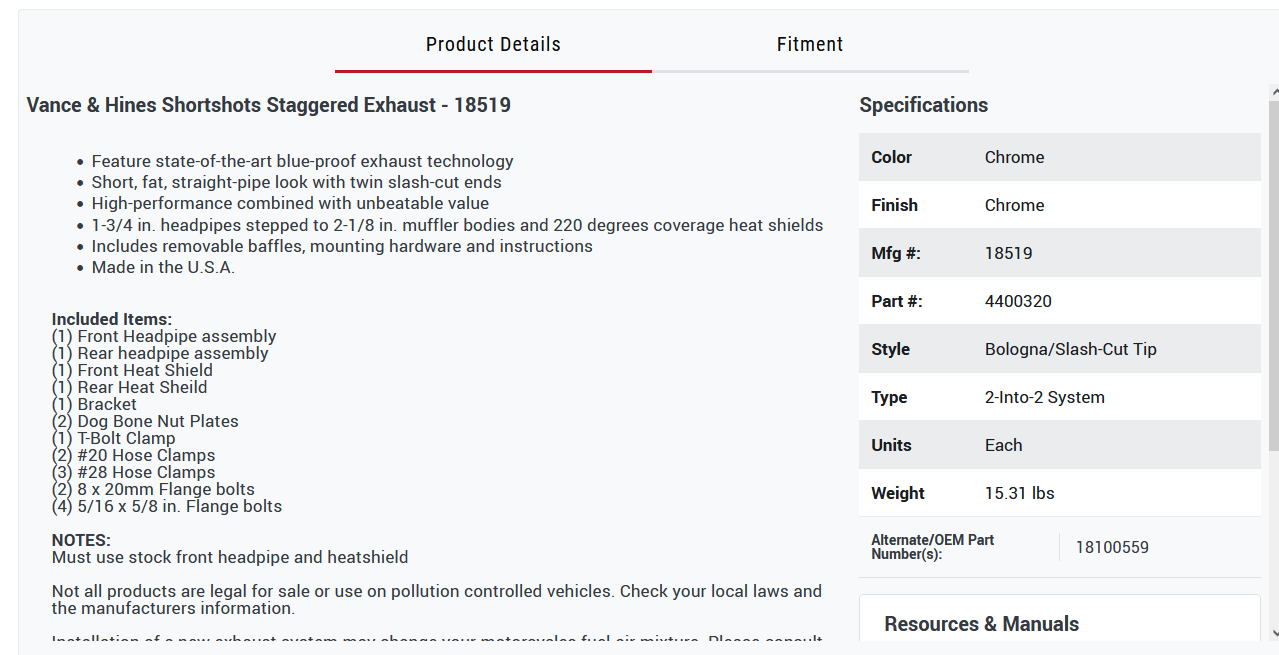This screenshot has width=1279, height=655.
Task: Click the alternate OEM part number 18100559
Action: click(1112, 547)
